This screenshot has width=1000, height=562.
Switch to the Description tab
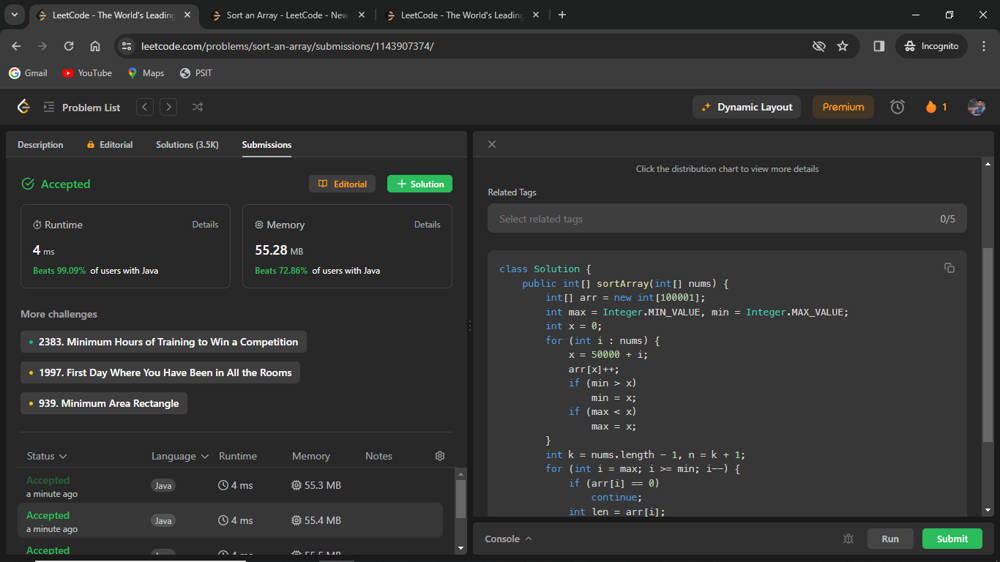(40, 145)
